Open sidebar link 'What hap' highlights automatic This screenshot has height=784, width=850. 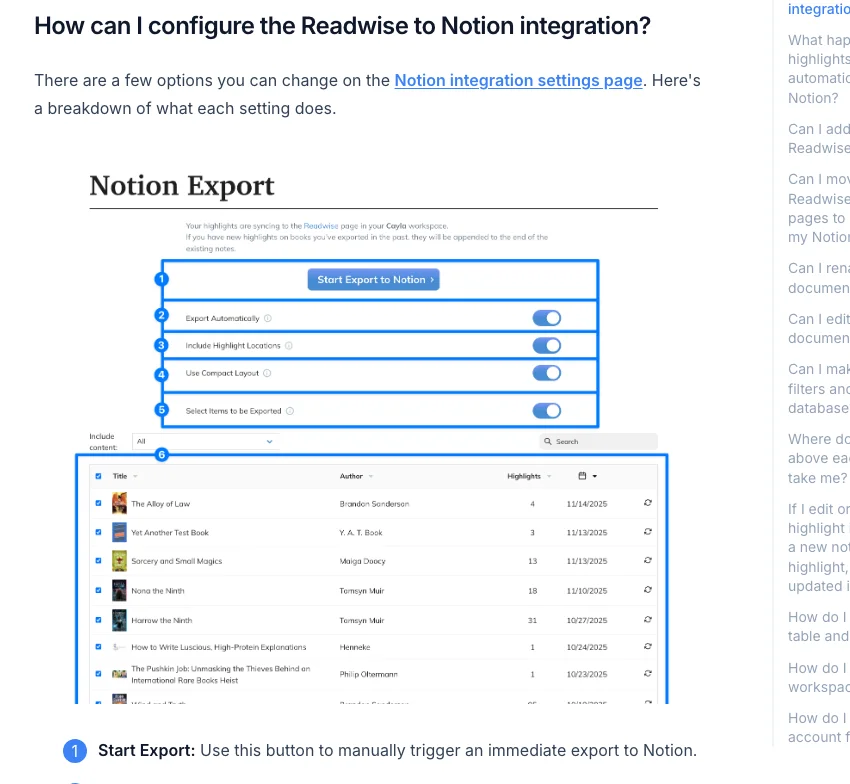pos(819,69)
